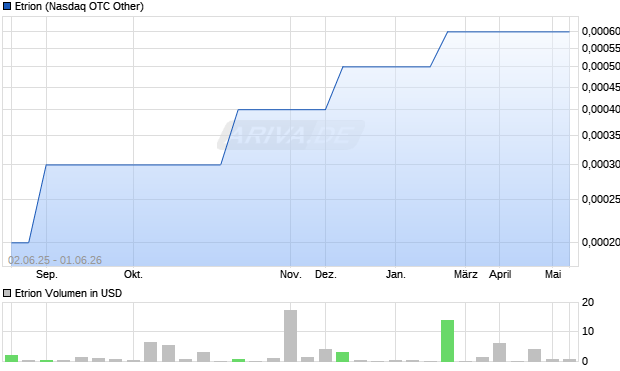The height and width of the screenshot is (371, 620).
Task: Click the 0,00055 price axis value
Action: click(601, 48)
